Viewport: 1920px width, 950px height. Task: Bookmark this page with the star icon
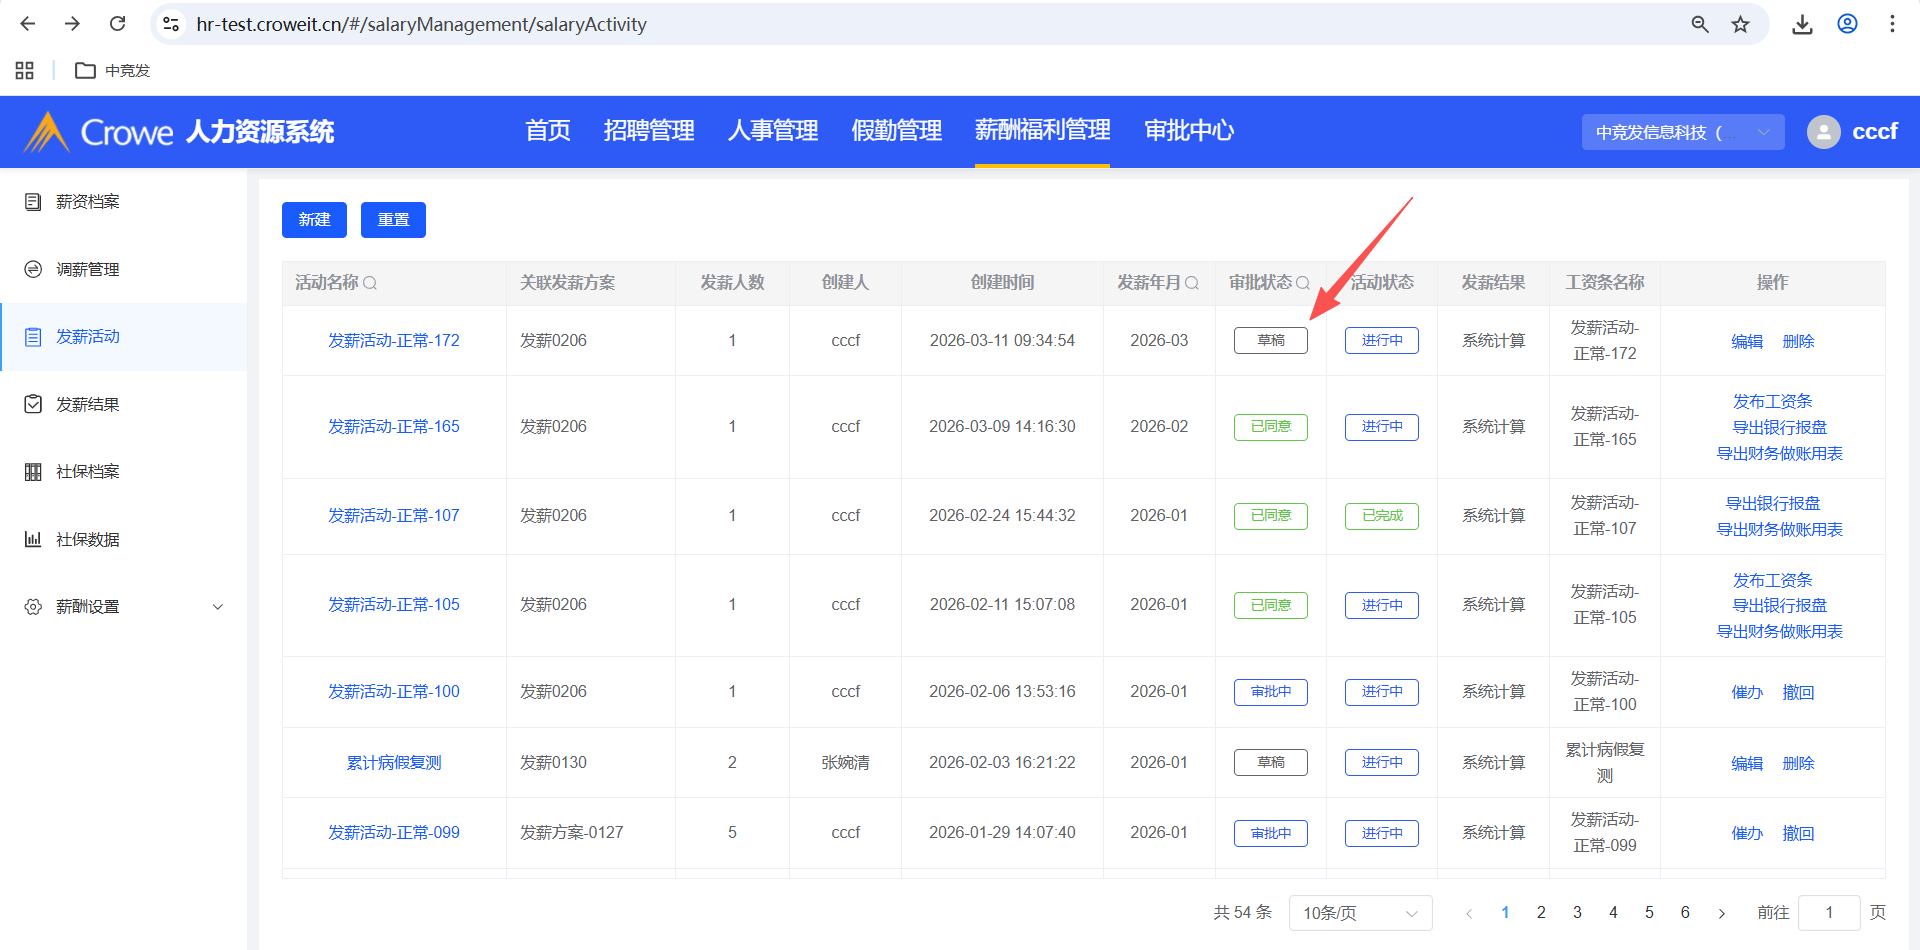(x=1741, y=24)
